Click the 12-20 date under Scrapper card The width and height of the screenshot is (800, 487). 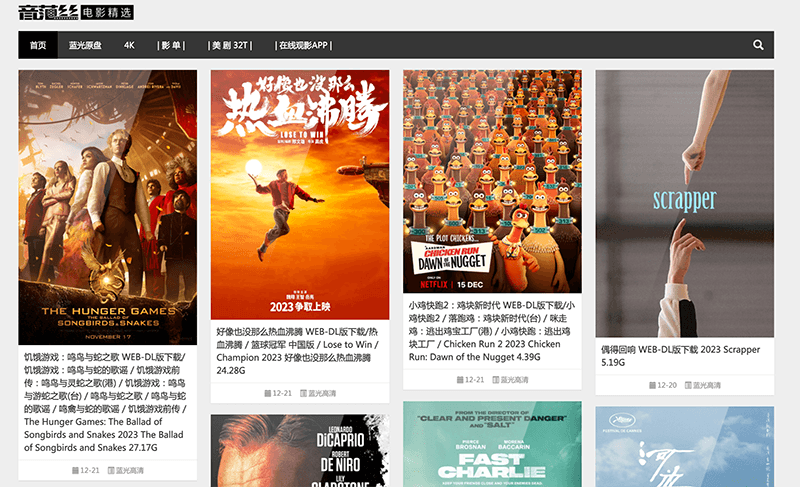coord(663,385)
